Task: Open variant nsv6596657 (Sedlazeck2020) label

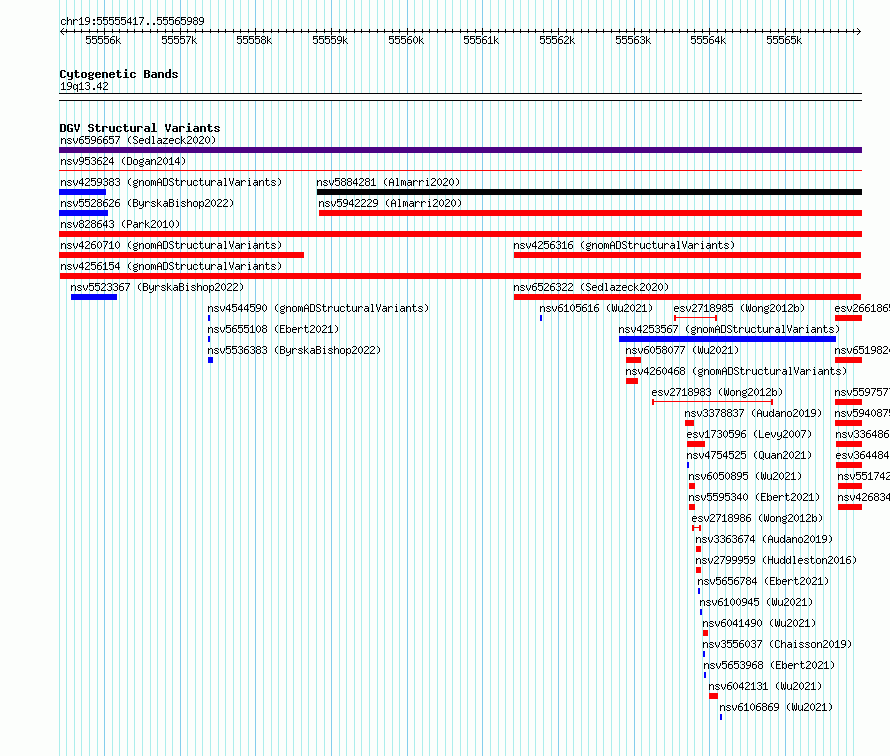Action: tap(138, 140)
